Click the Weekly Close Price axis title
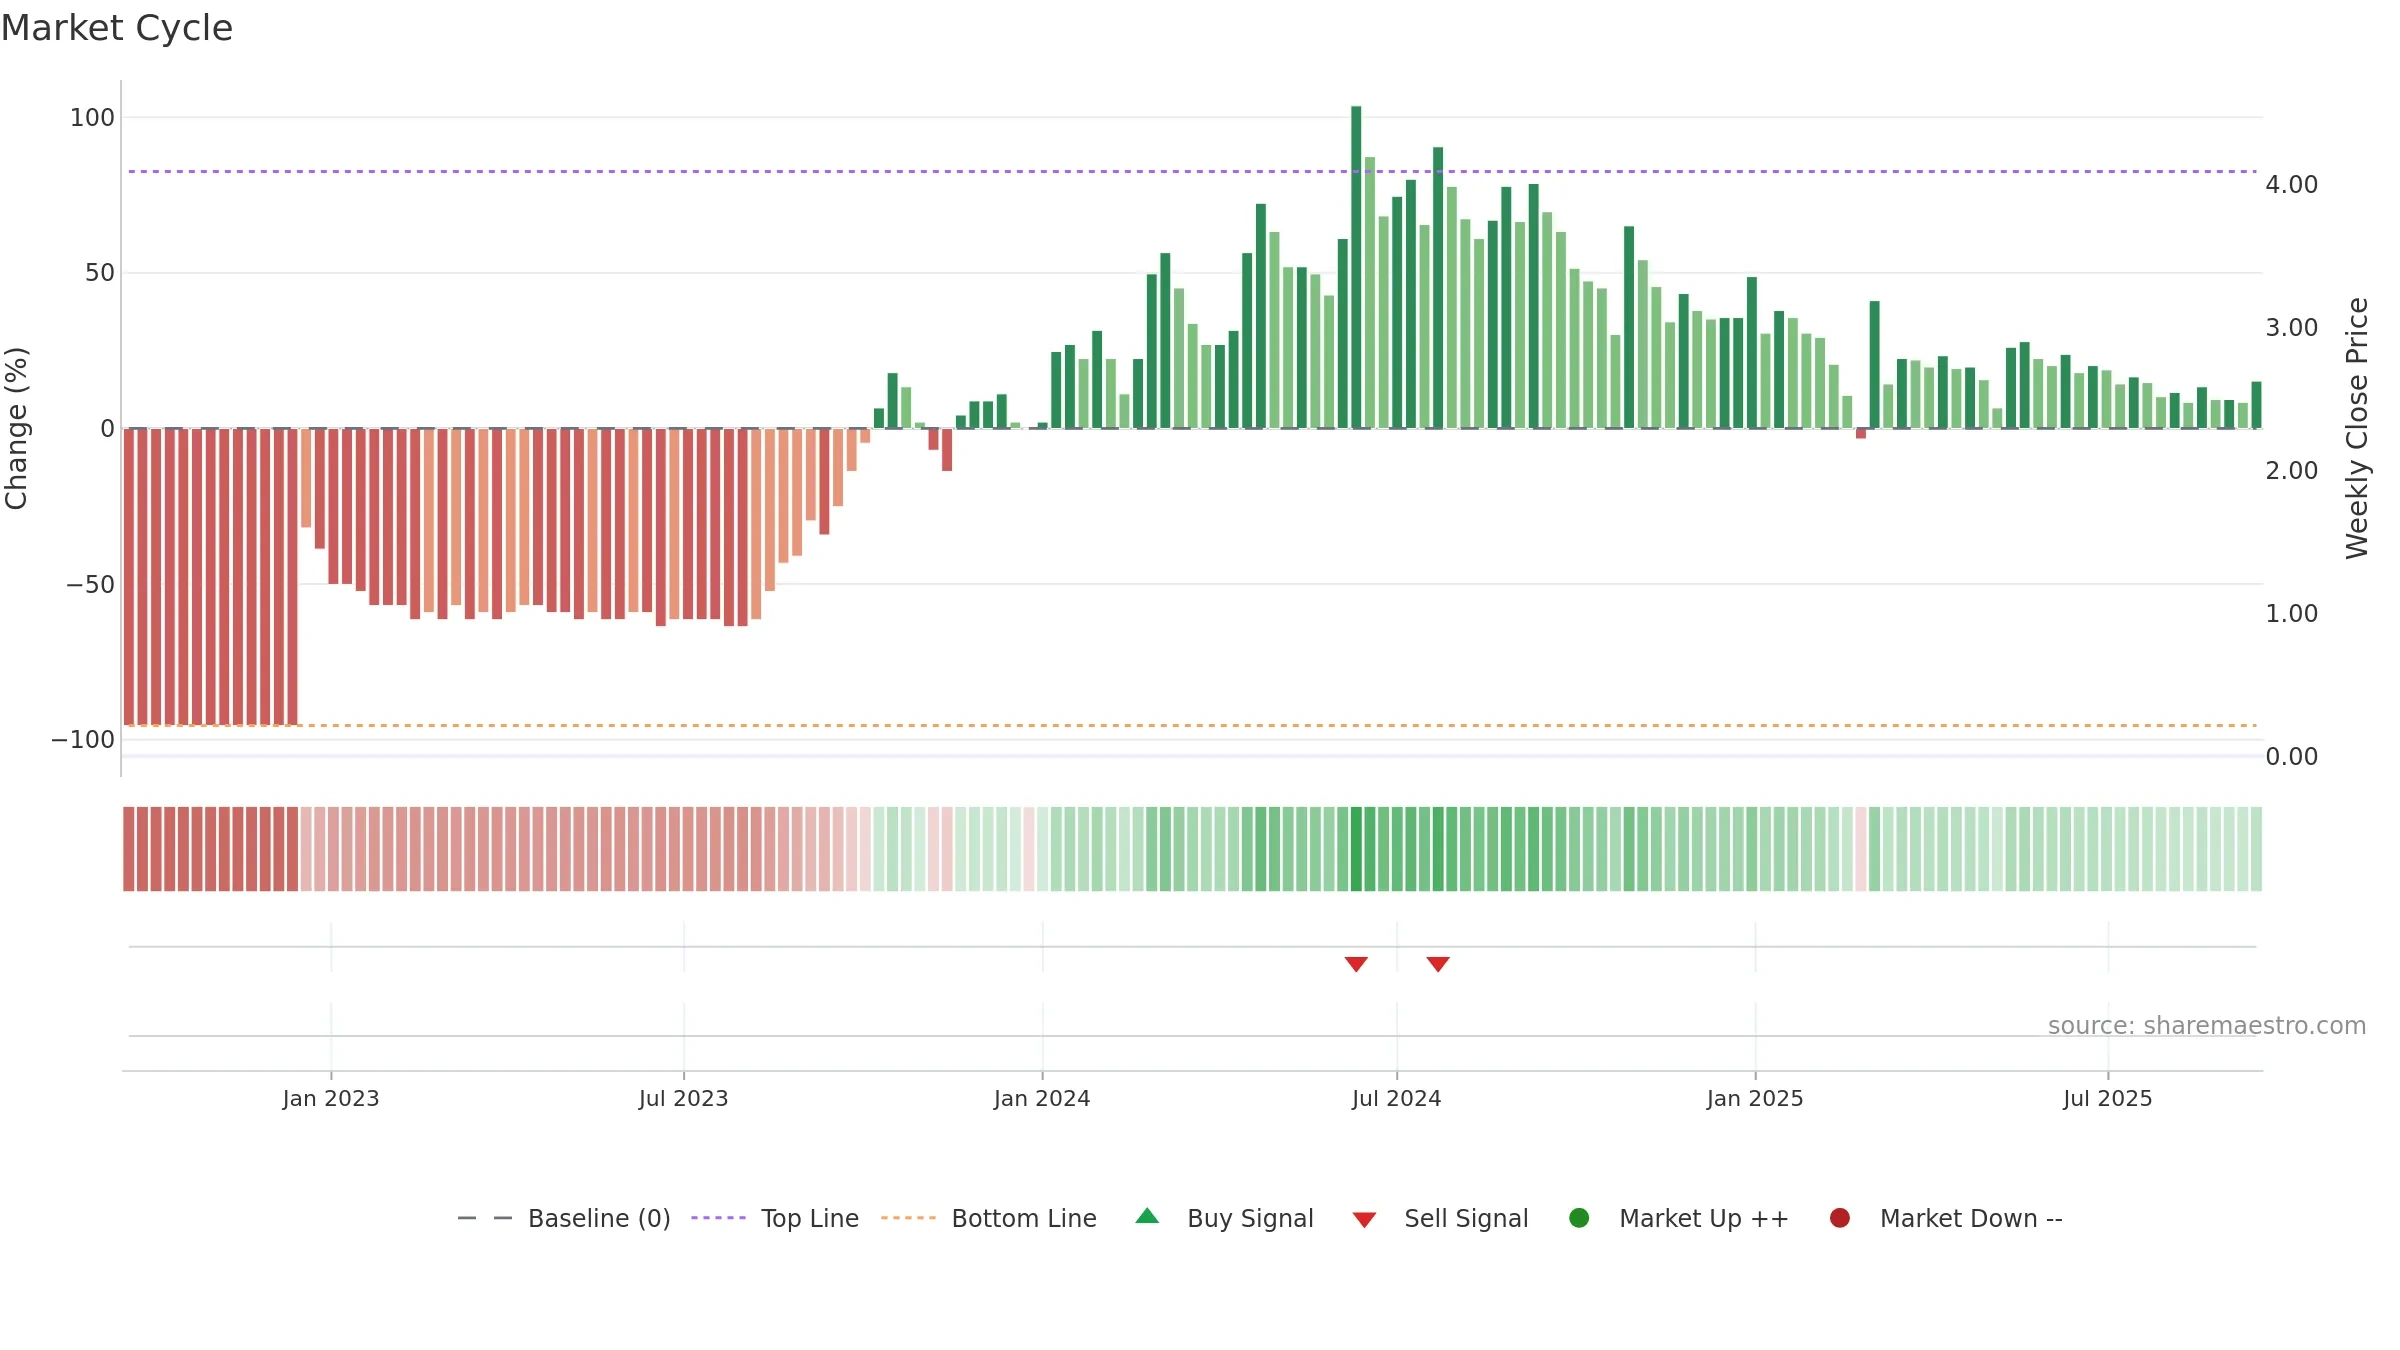Screen dimensions: 2400x1350 [2357, 428]
